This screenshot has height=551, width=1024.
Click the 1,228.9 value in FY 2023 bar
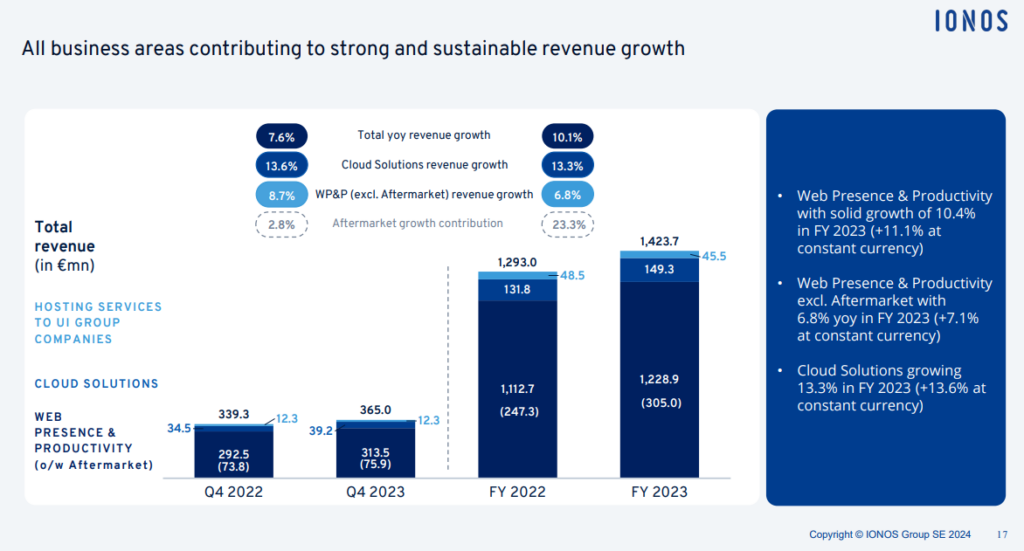[659, 379]
